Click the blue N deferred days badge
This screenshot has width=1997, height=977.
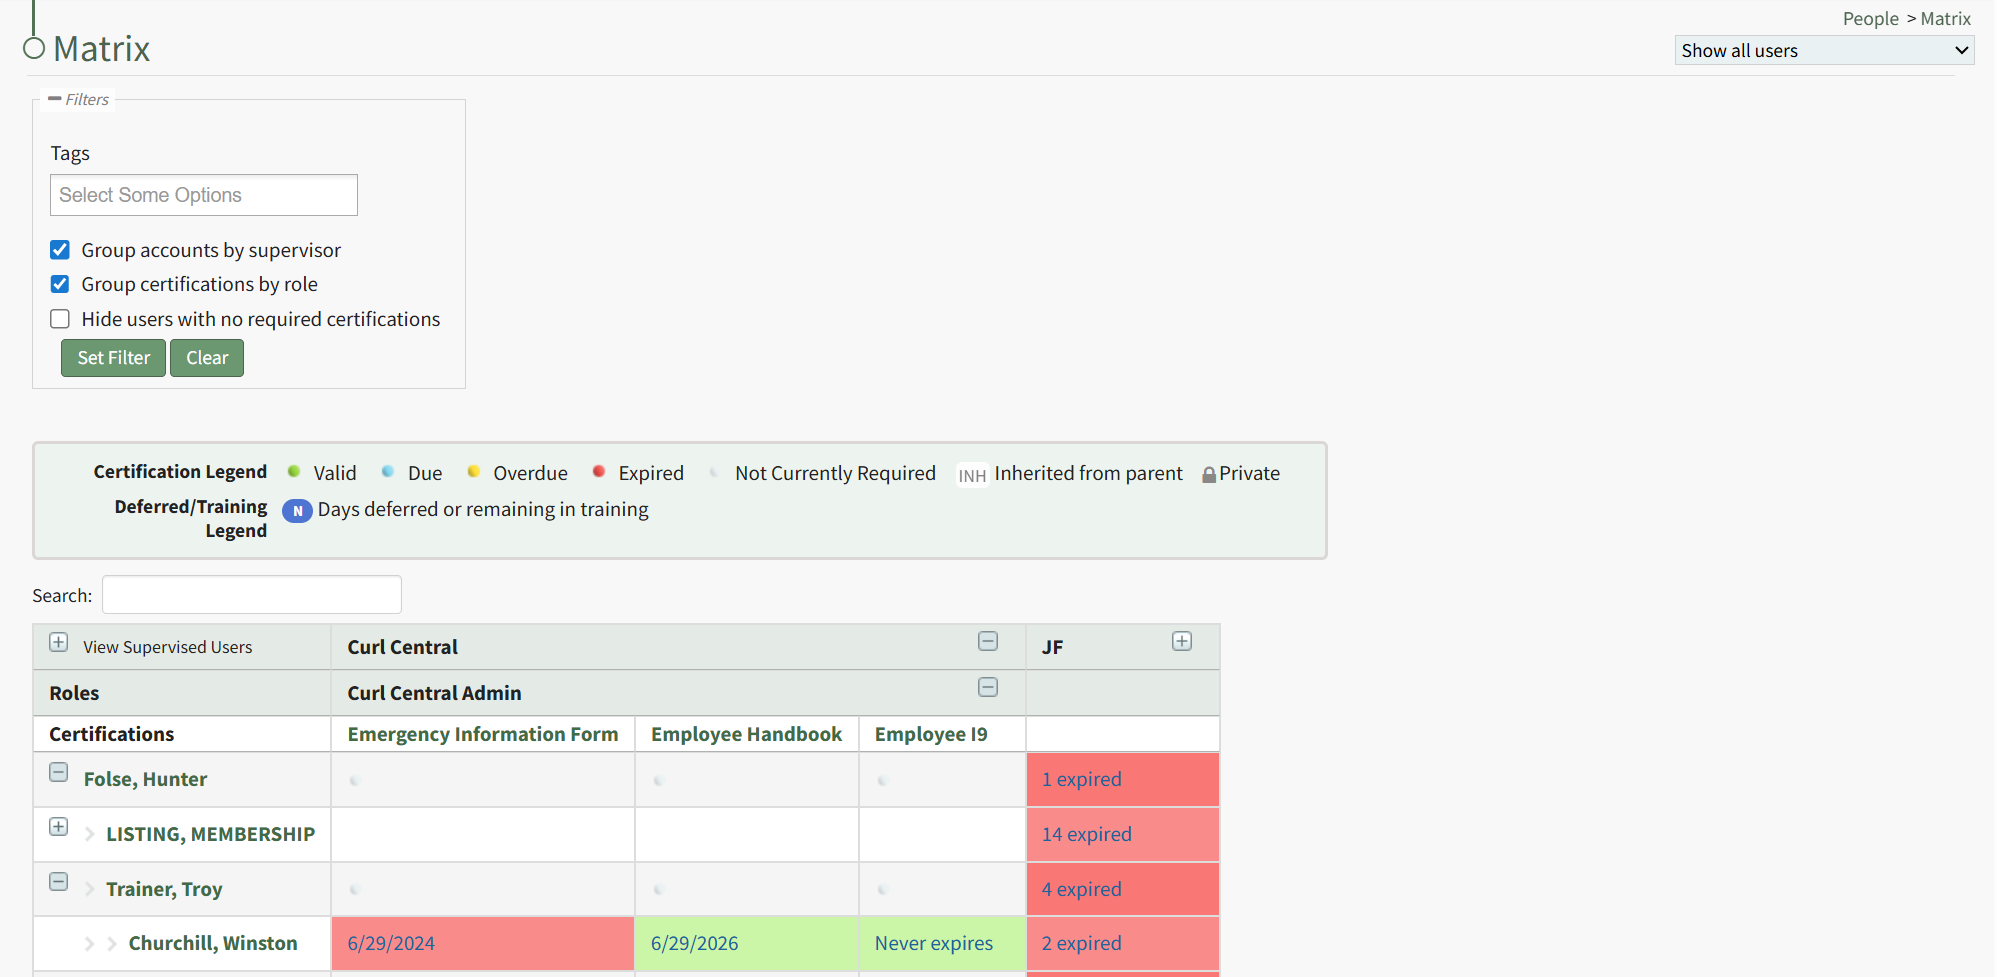(x=297, y=511)
